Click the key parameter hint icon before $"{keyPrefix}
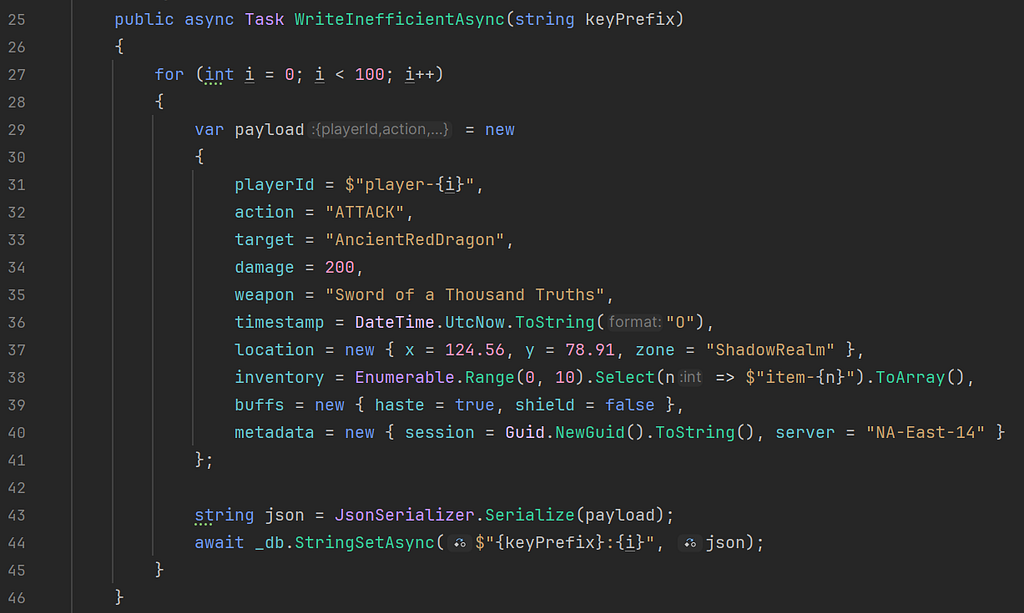The height and width of the screenshot is (613, 1024). 460,542
